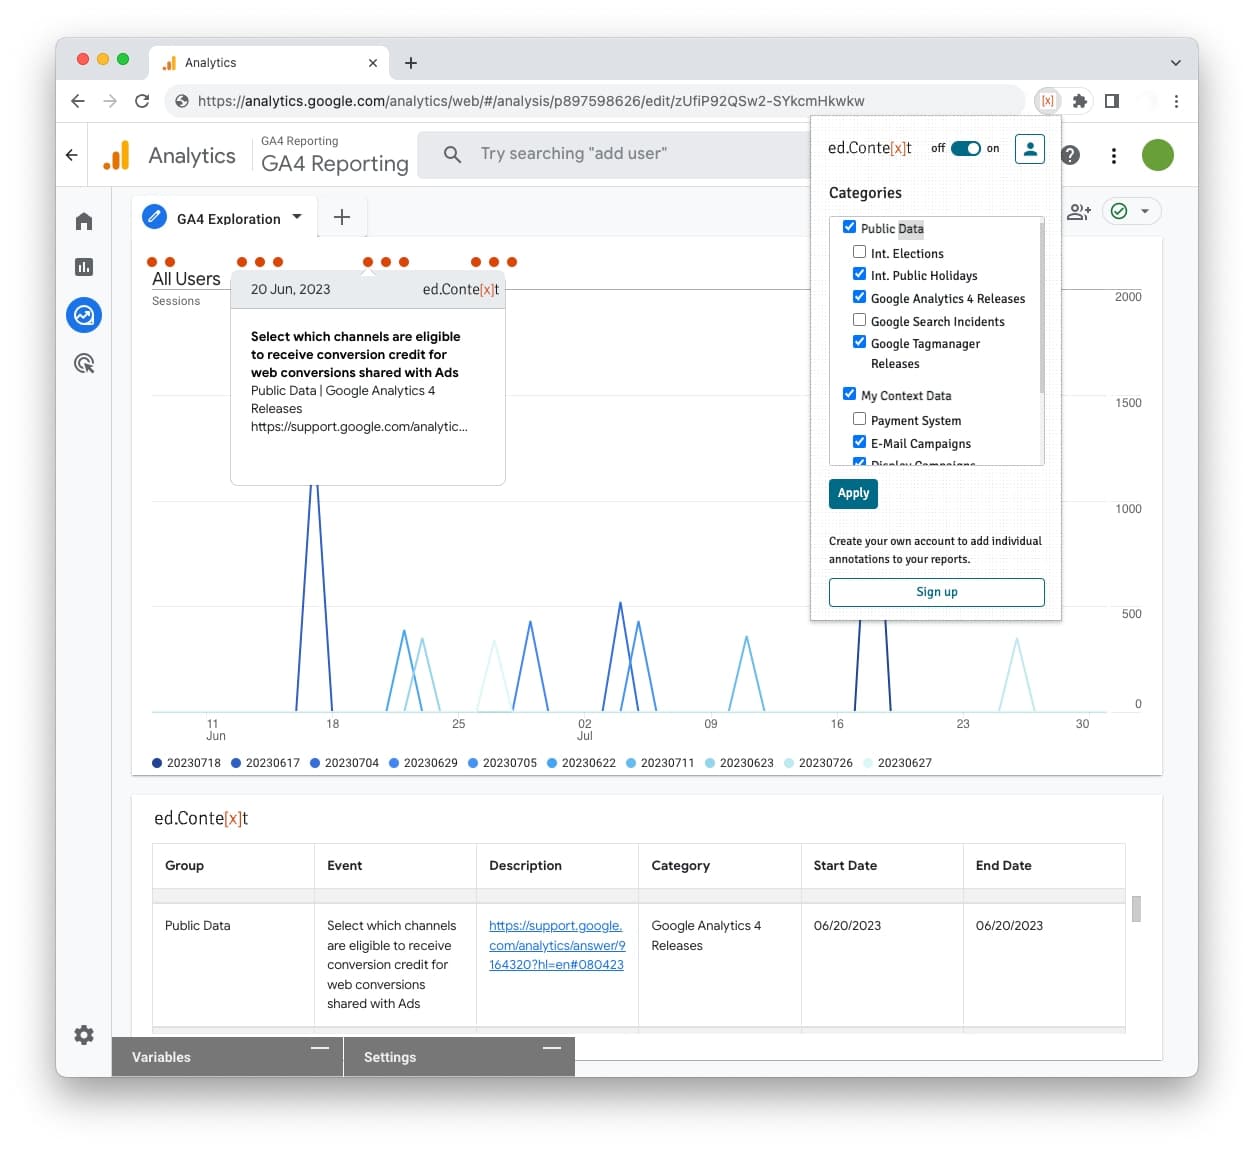The height and width of the screenshot is (1151, 1254).
Task: Minimize the Settings panel
Action: pyautogui.click(x=551, y=1048)
